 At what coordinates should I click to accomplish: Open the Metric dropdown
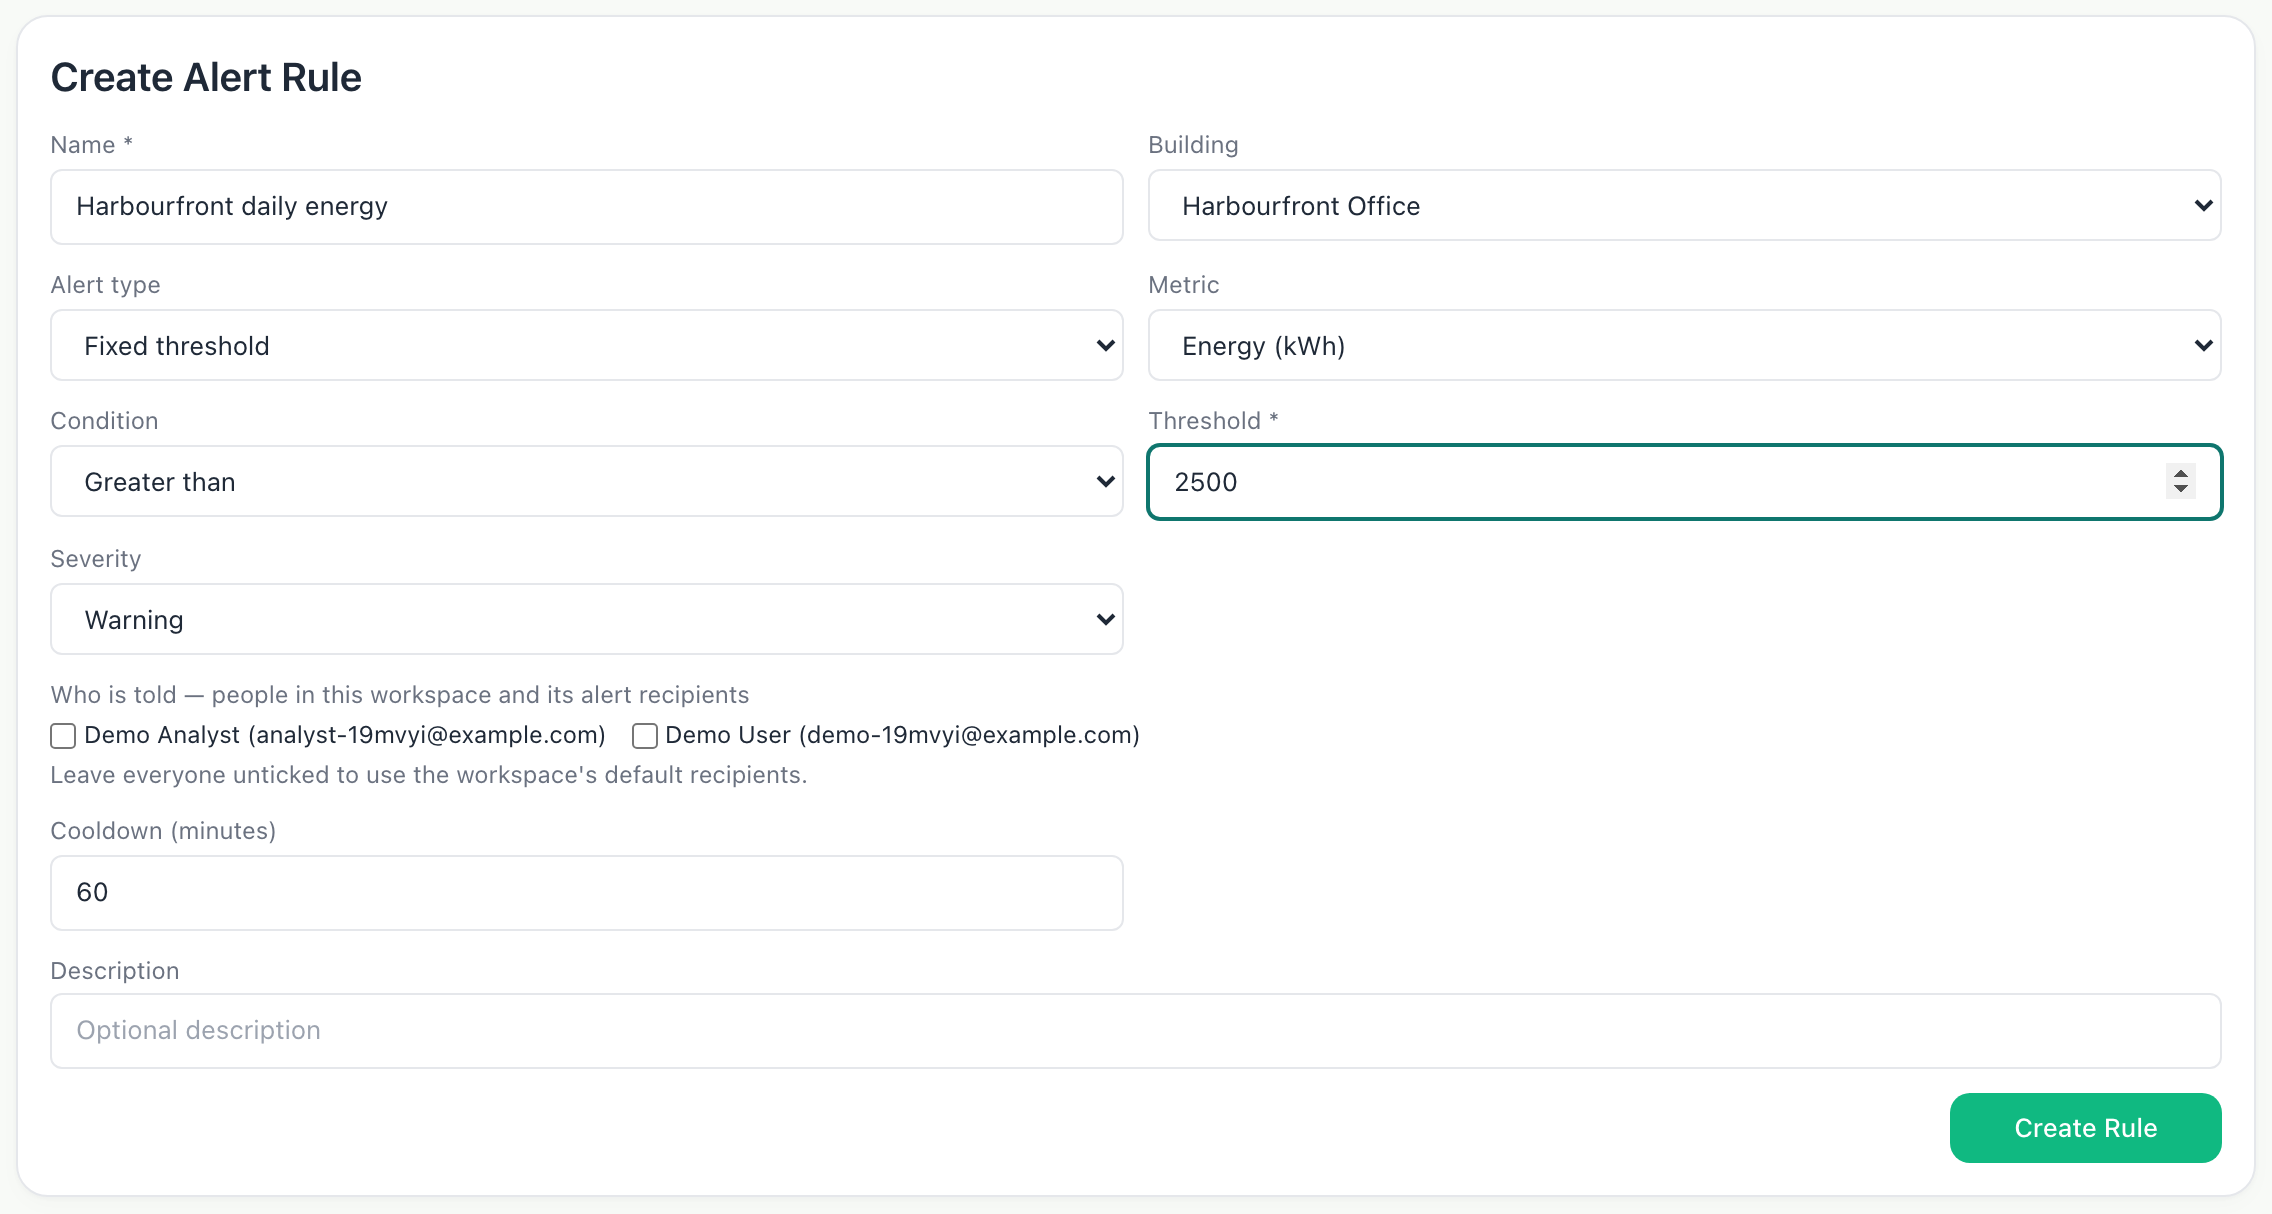coord(1685,345)
